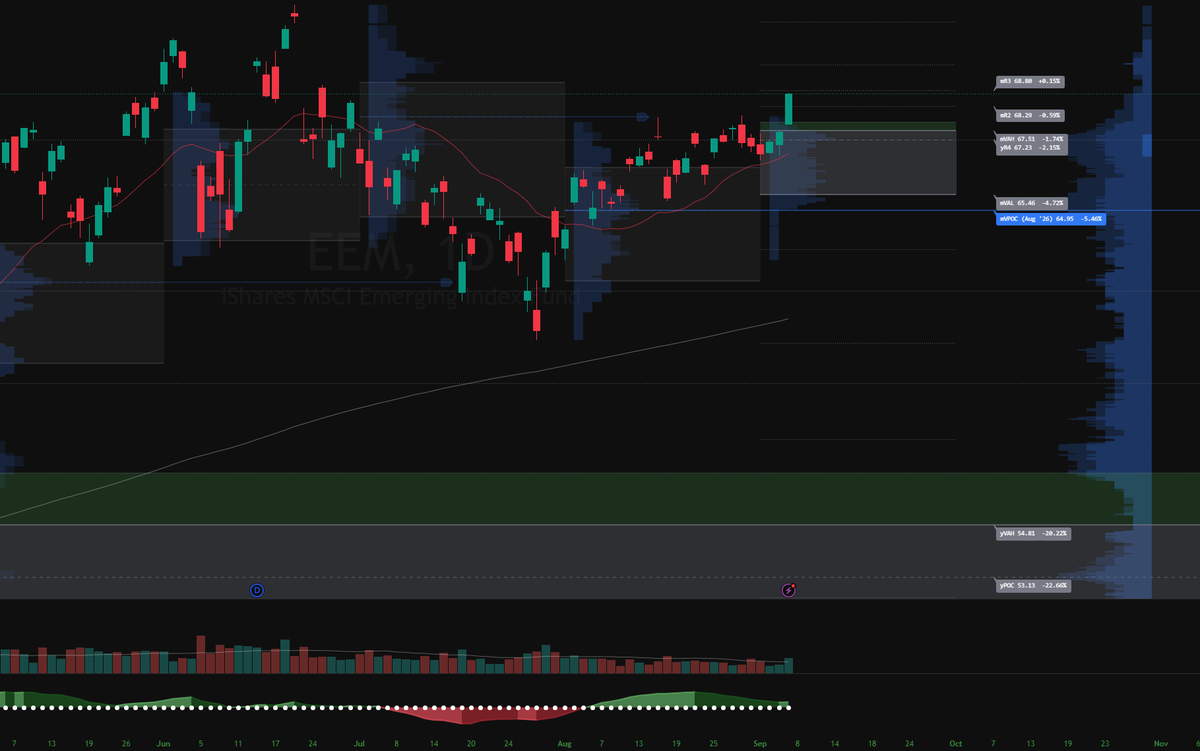Click the latest volume bar

point(789,666)
